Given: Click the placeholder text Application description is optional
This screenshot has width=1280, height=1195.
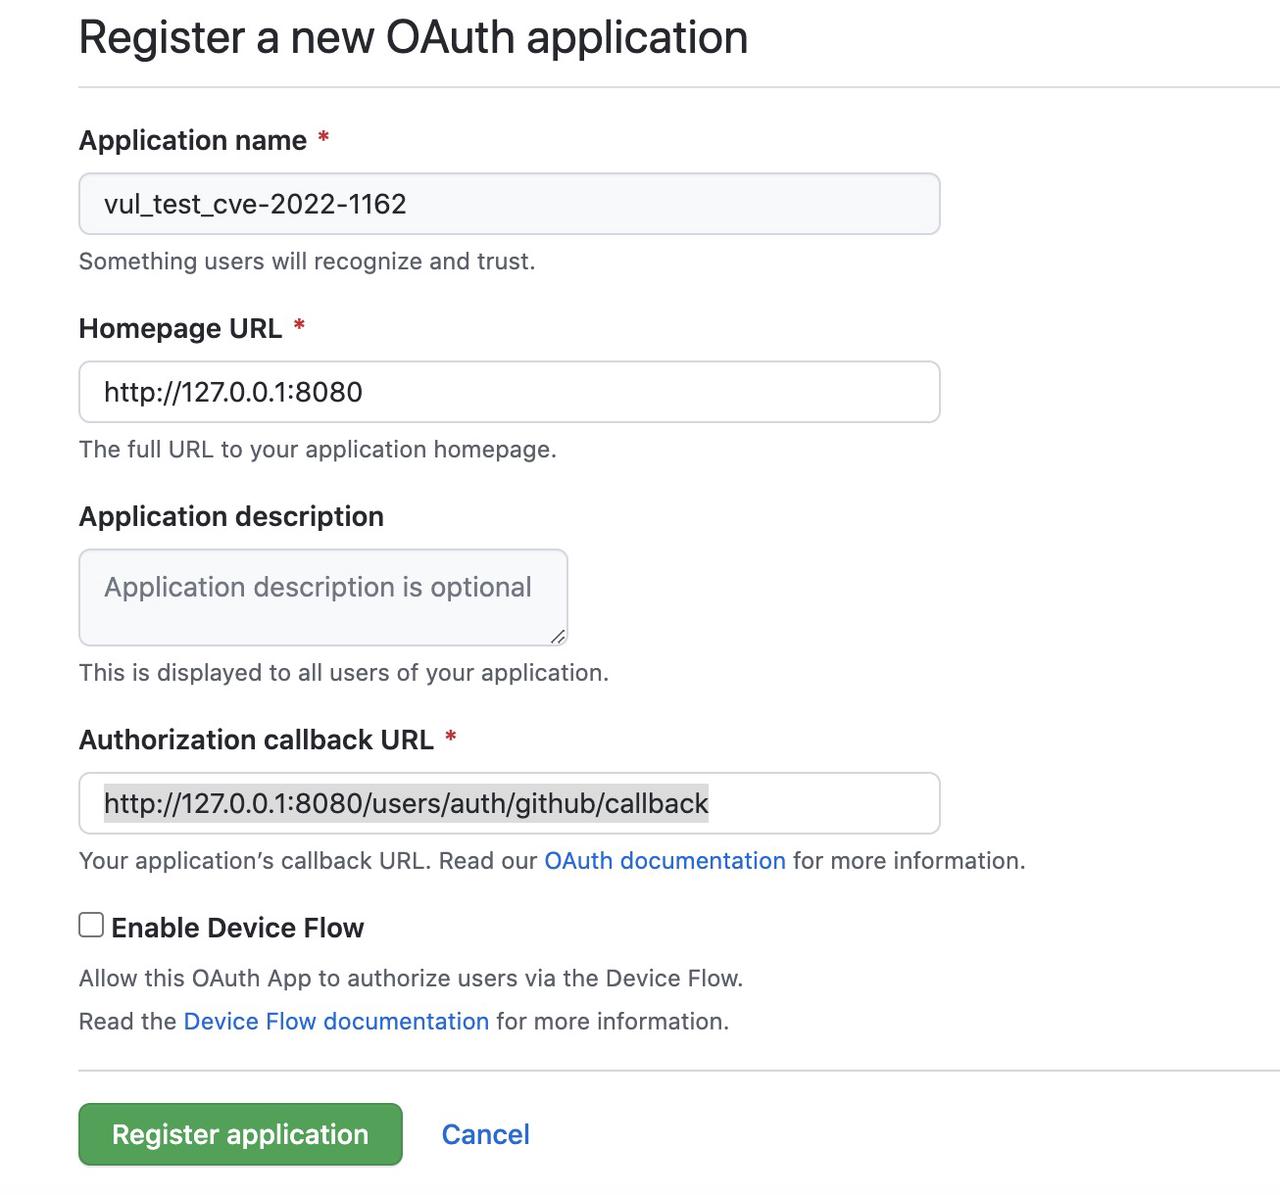Looking at the screenshot, I should (318, 587).
